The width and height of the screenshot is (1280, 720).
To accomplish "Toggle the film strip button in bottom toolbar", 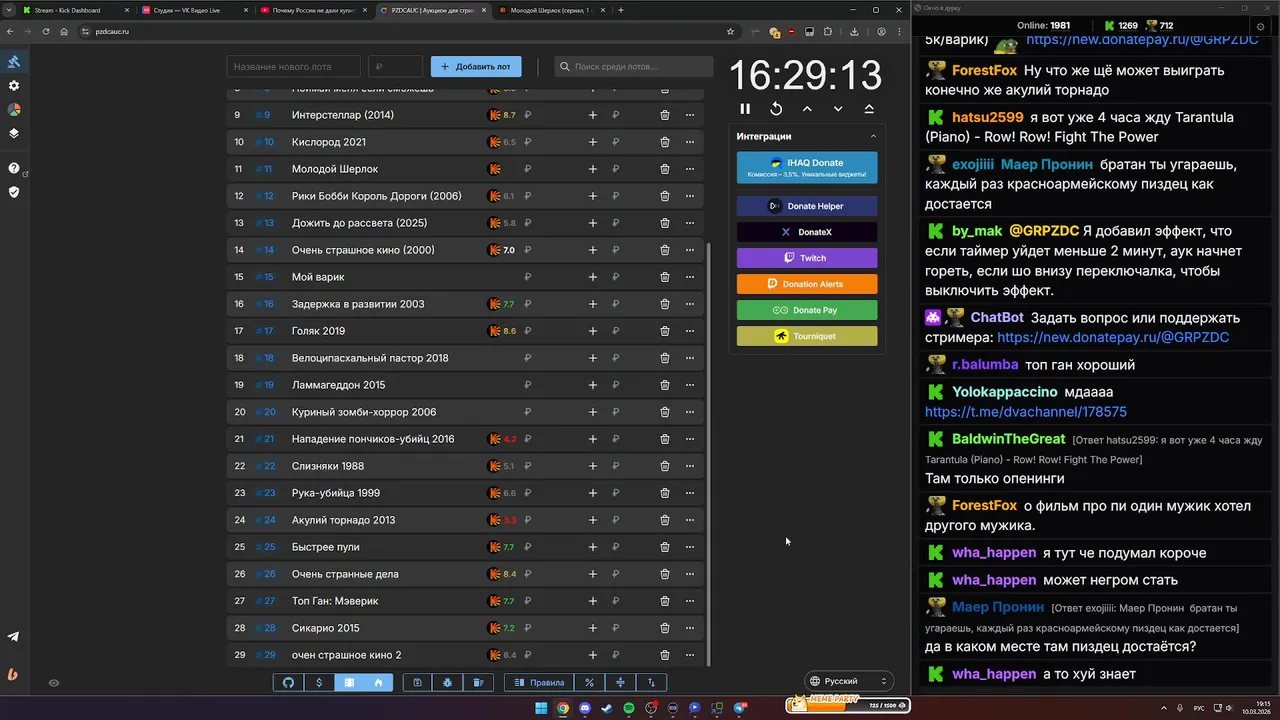I will (x=349, y=683).
